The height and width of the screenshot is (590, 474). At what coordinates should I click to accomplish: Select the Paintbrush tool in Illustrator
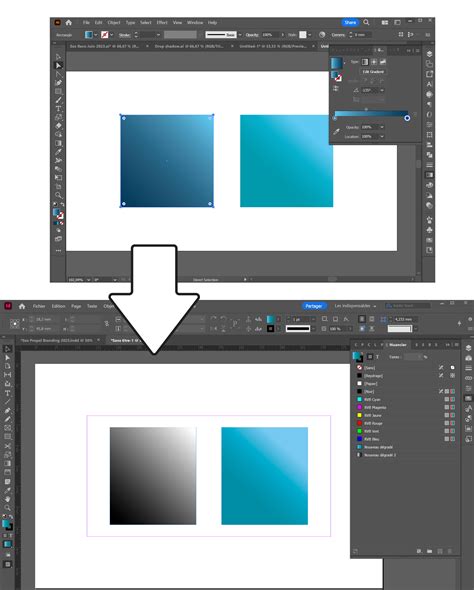58,100
